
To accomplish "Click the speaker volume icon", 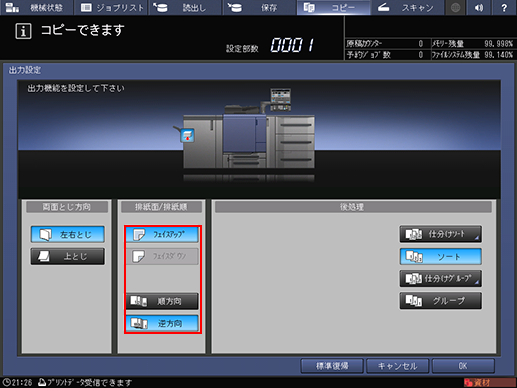I will tap(479, 7).
